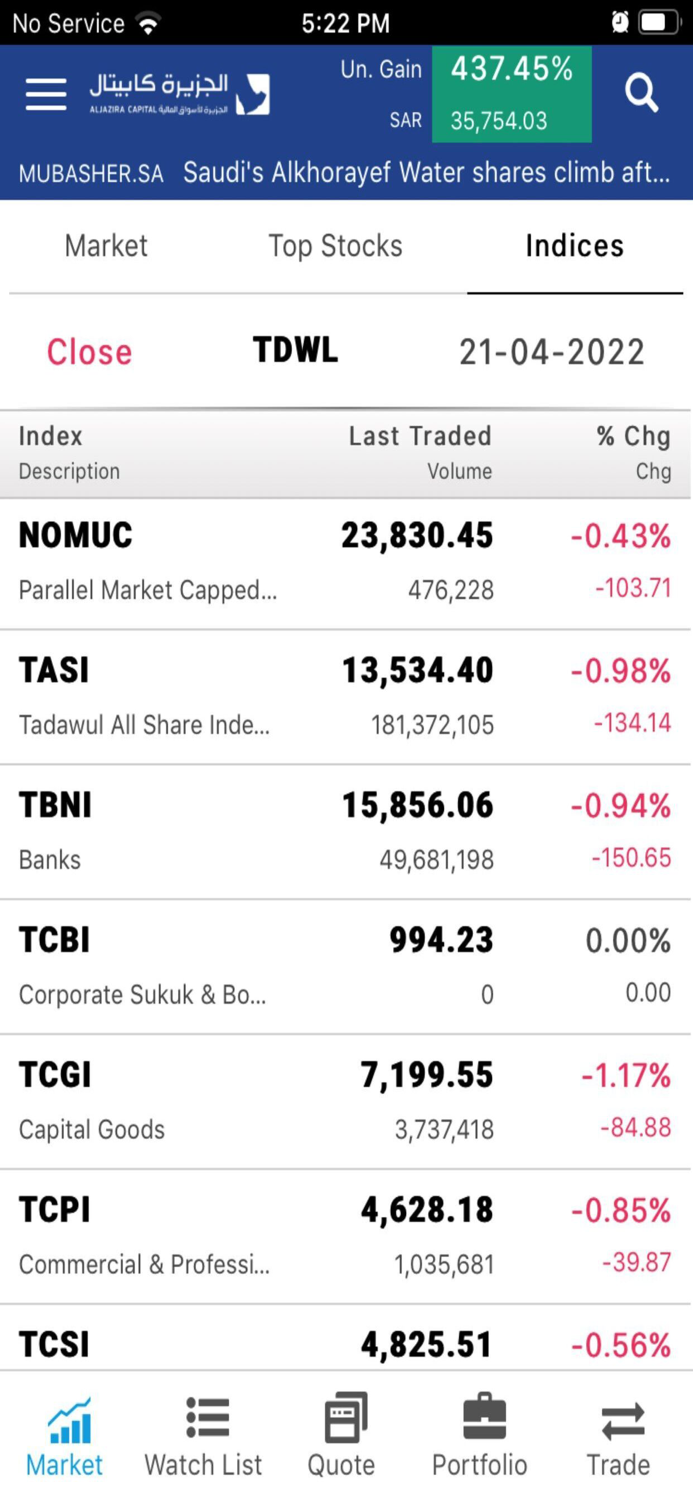
Task: Switch to the Market tab
Action: pos(105,245)
